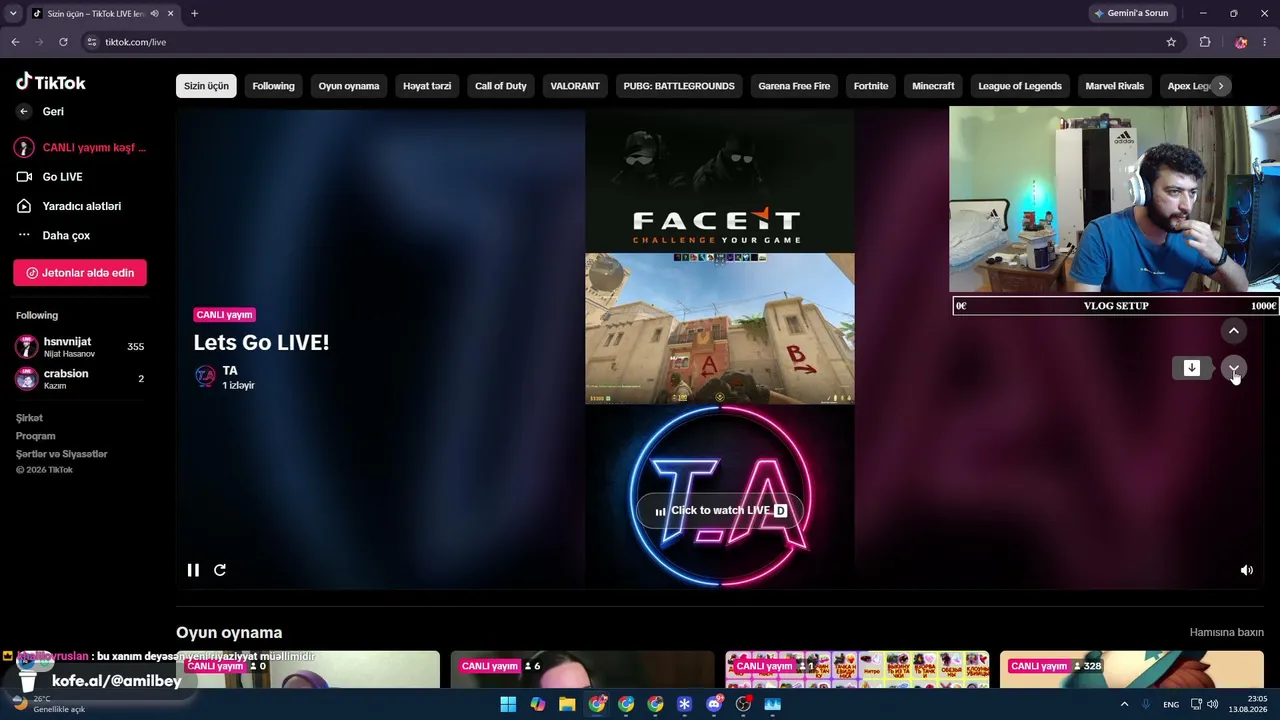Screen dimensions: 1280x720
Task: Mute the live preview volume
Action: [x=1246, y=570]
